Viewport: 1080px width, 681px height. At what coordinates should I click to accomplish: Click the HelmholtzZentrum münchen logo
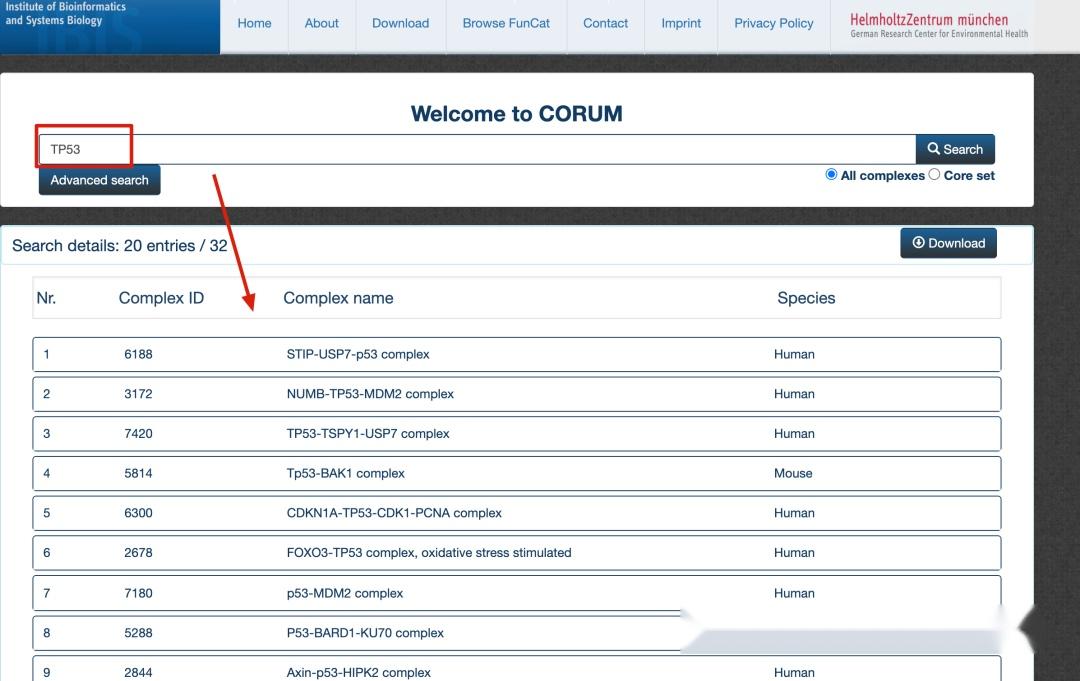pyautogui.click(x=934, y=25)
